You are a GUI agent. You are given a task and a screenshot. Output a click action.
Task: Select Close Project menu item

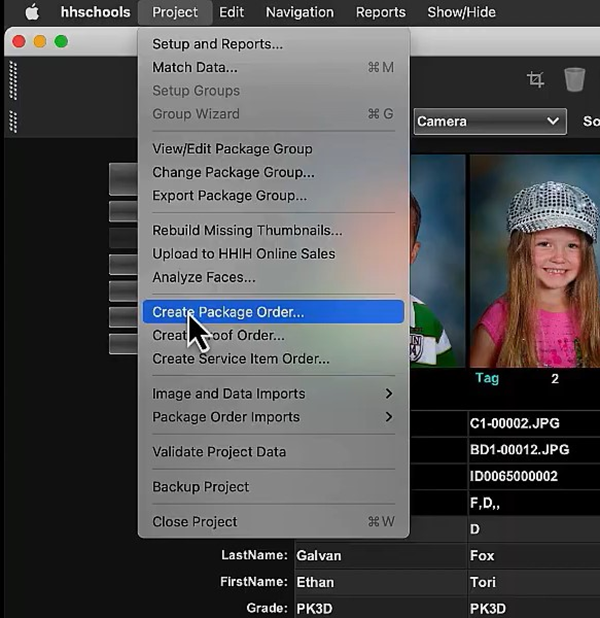pyautogui.click(x=273, y=521)
